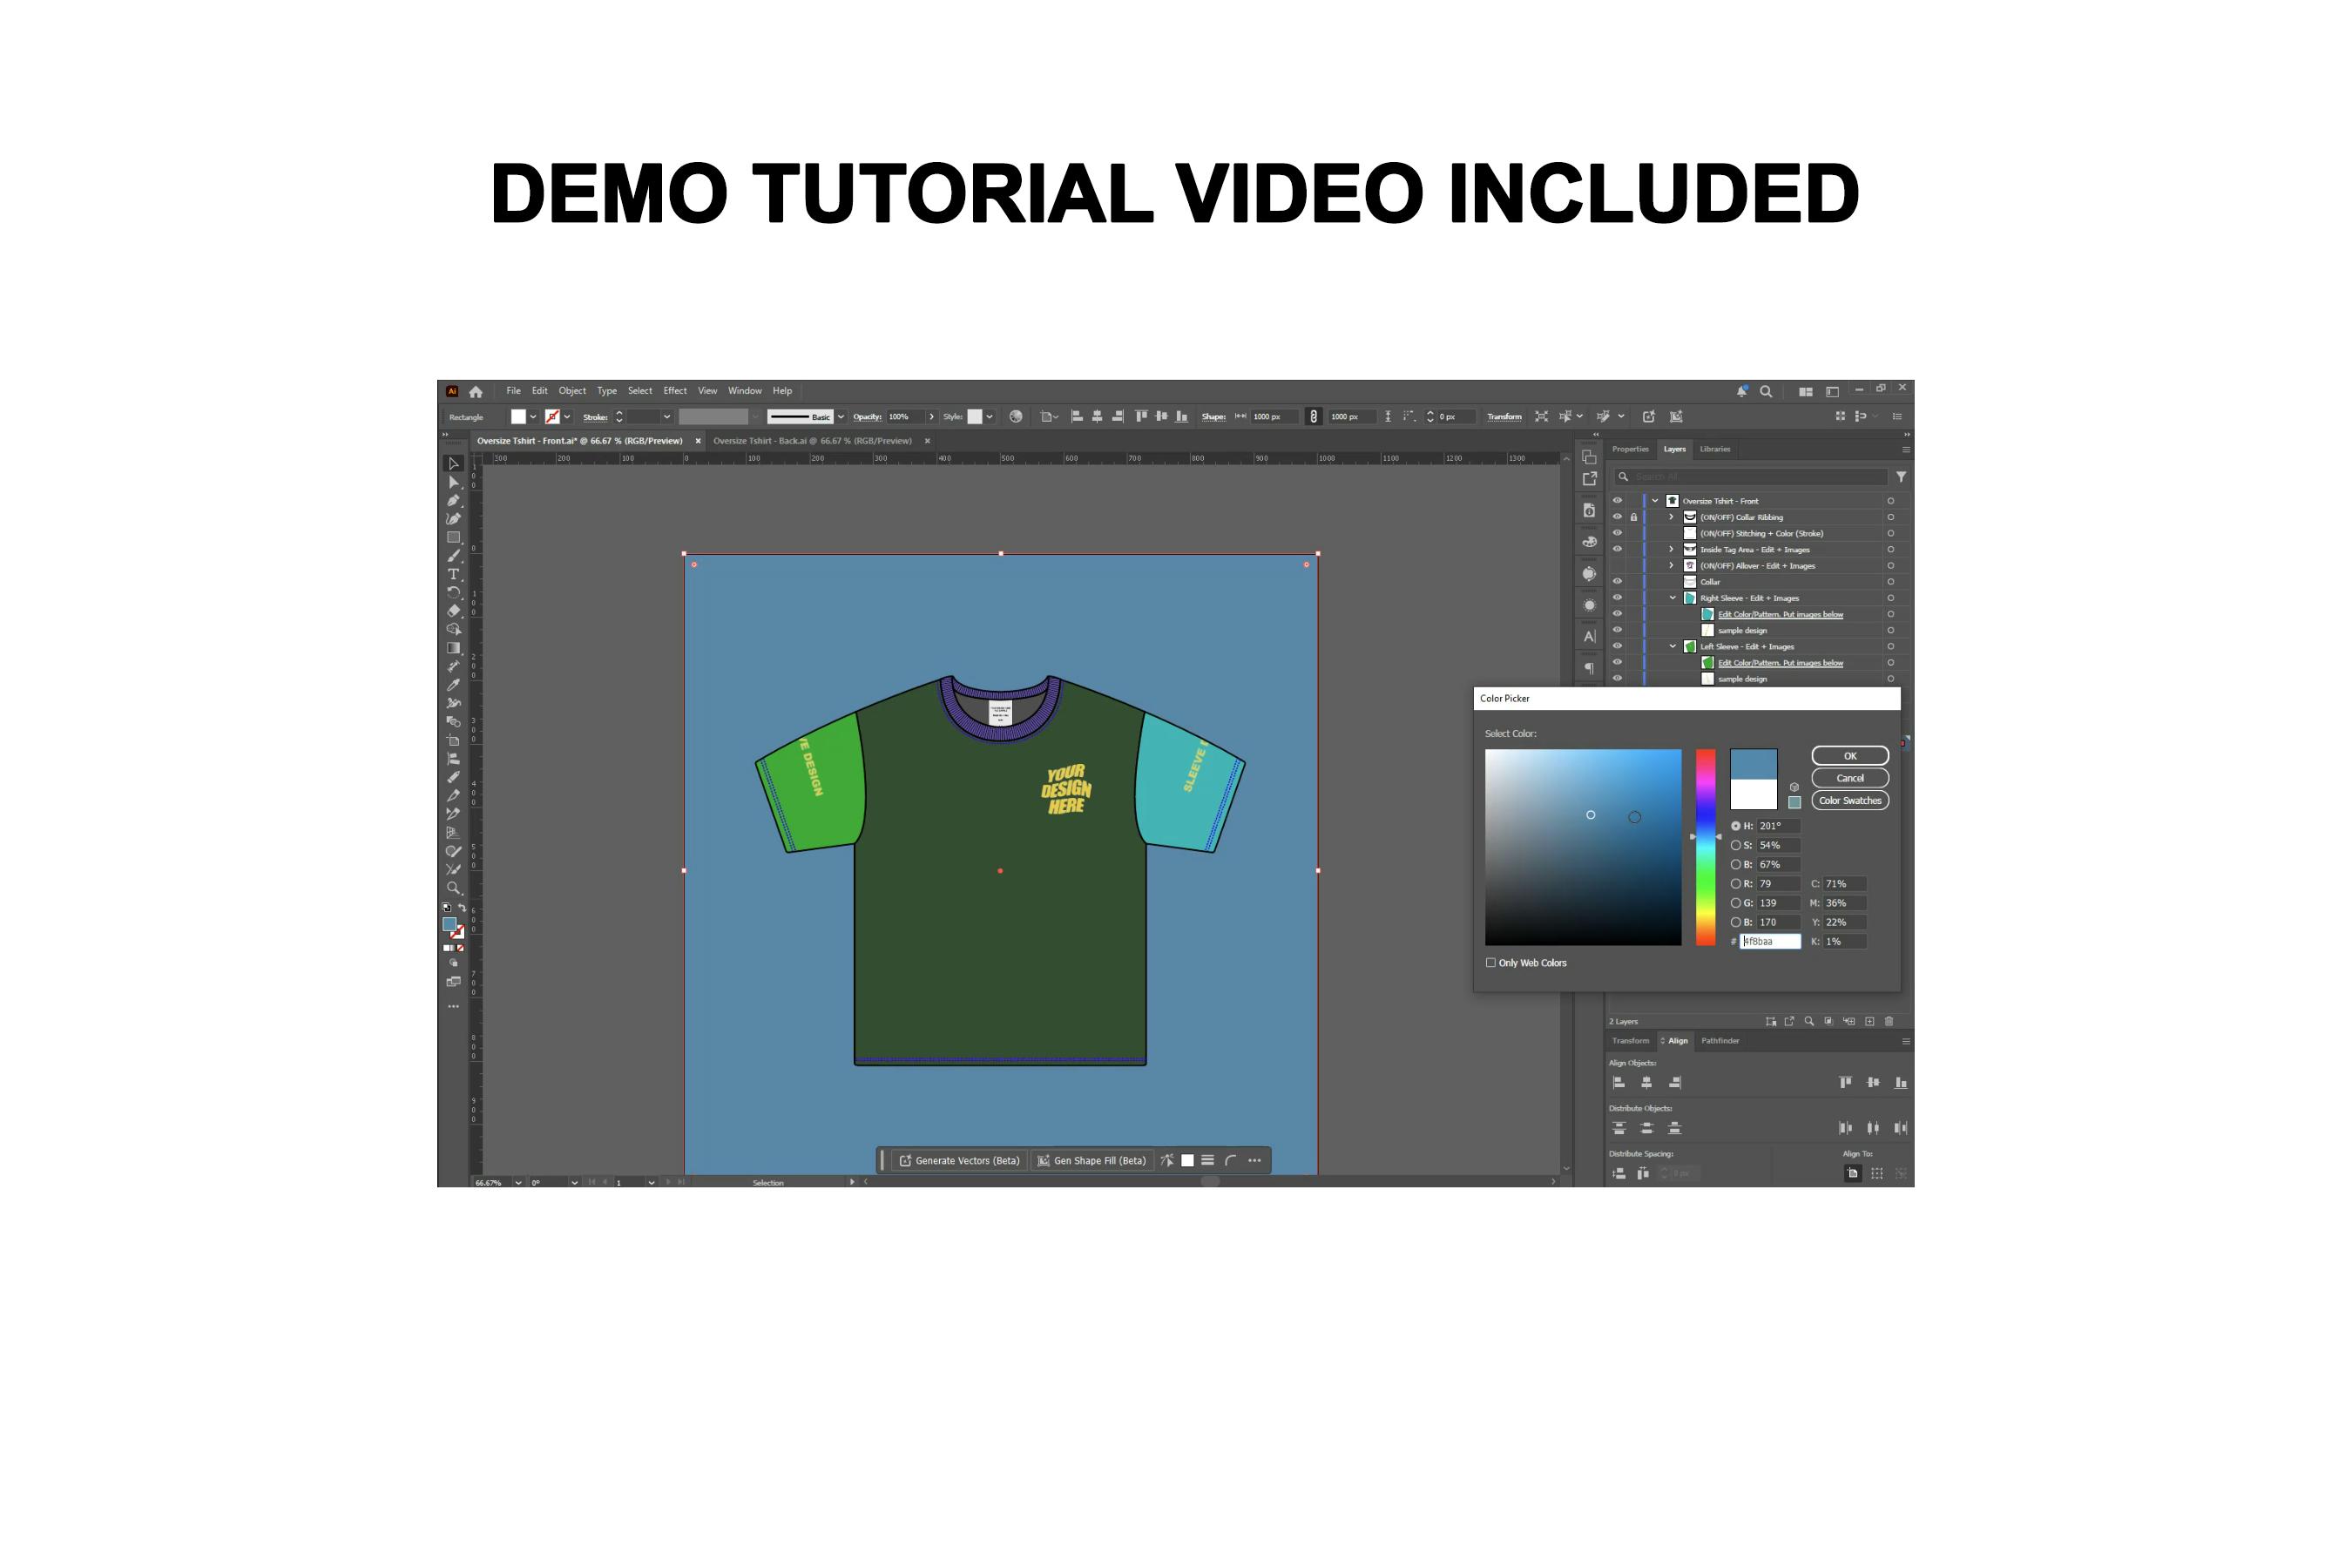Enable Only Web Colors checkbox
The height and width of the screenshot is (1568, 2352).
(x=1490, y=963)
